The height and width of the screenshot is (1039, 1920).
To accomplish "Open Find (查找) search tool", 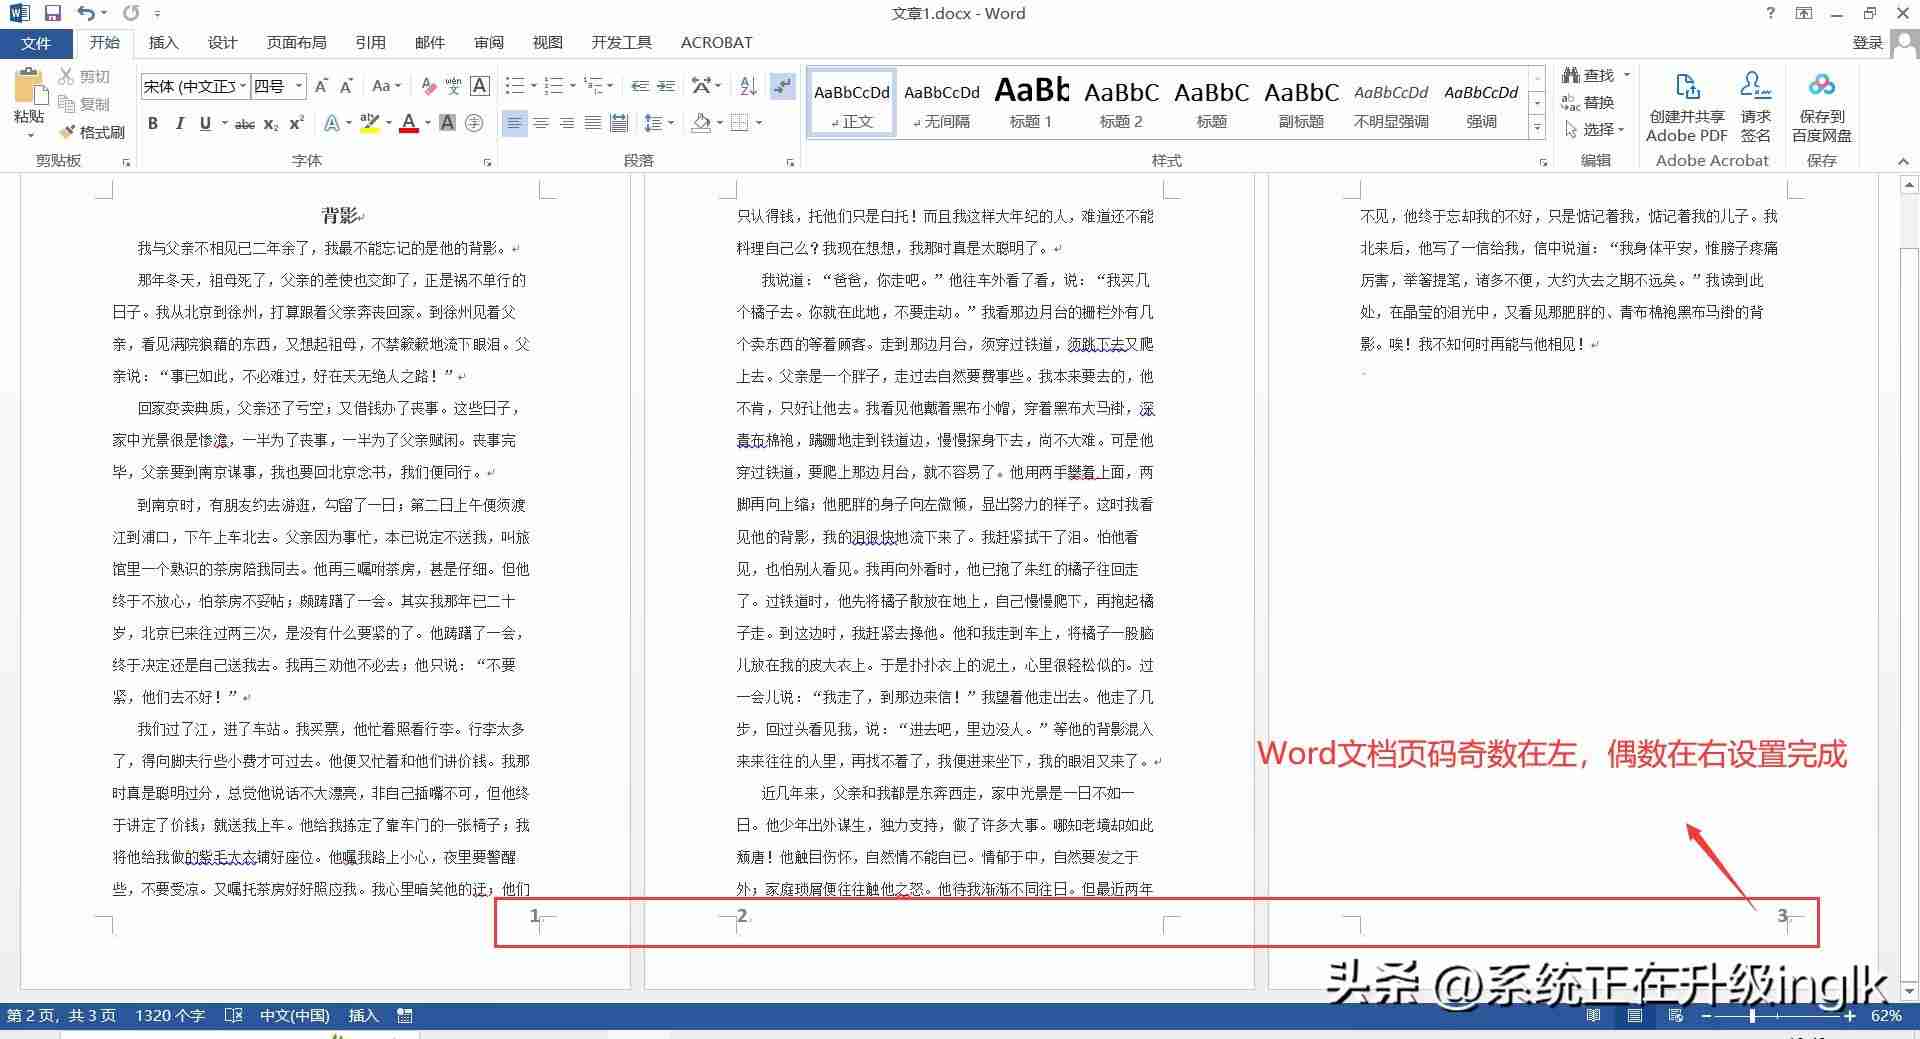I will [1589, 75].
